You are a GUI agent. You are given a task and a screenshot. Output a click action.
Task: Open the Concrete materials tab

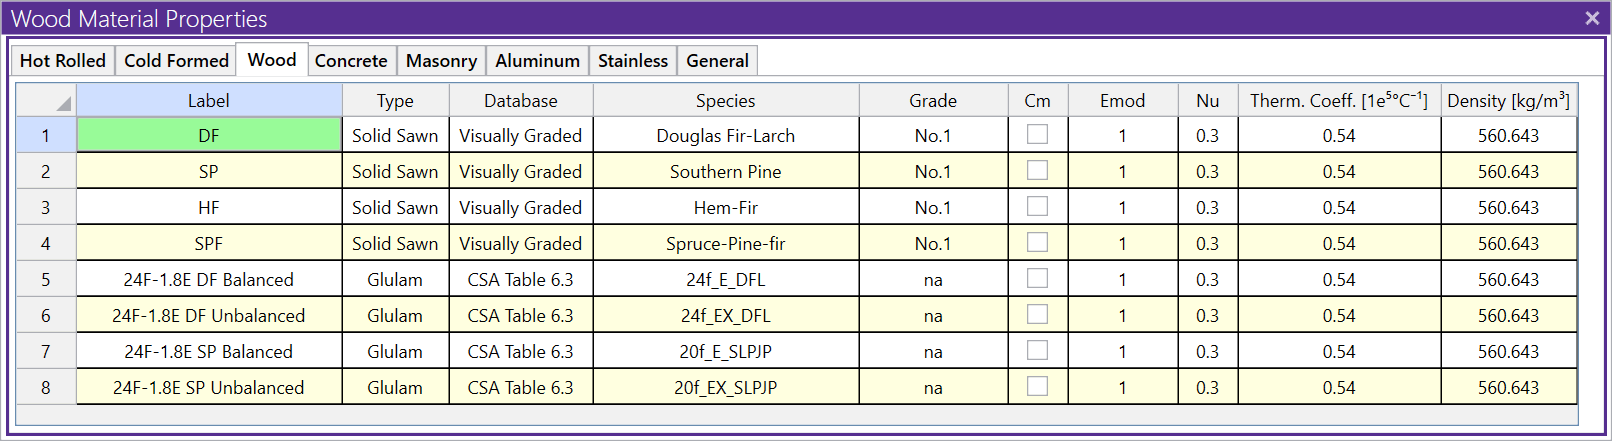(351, 61)
